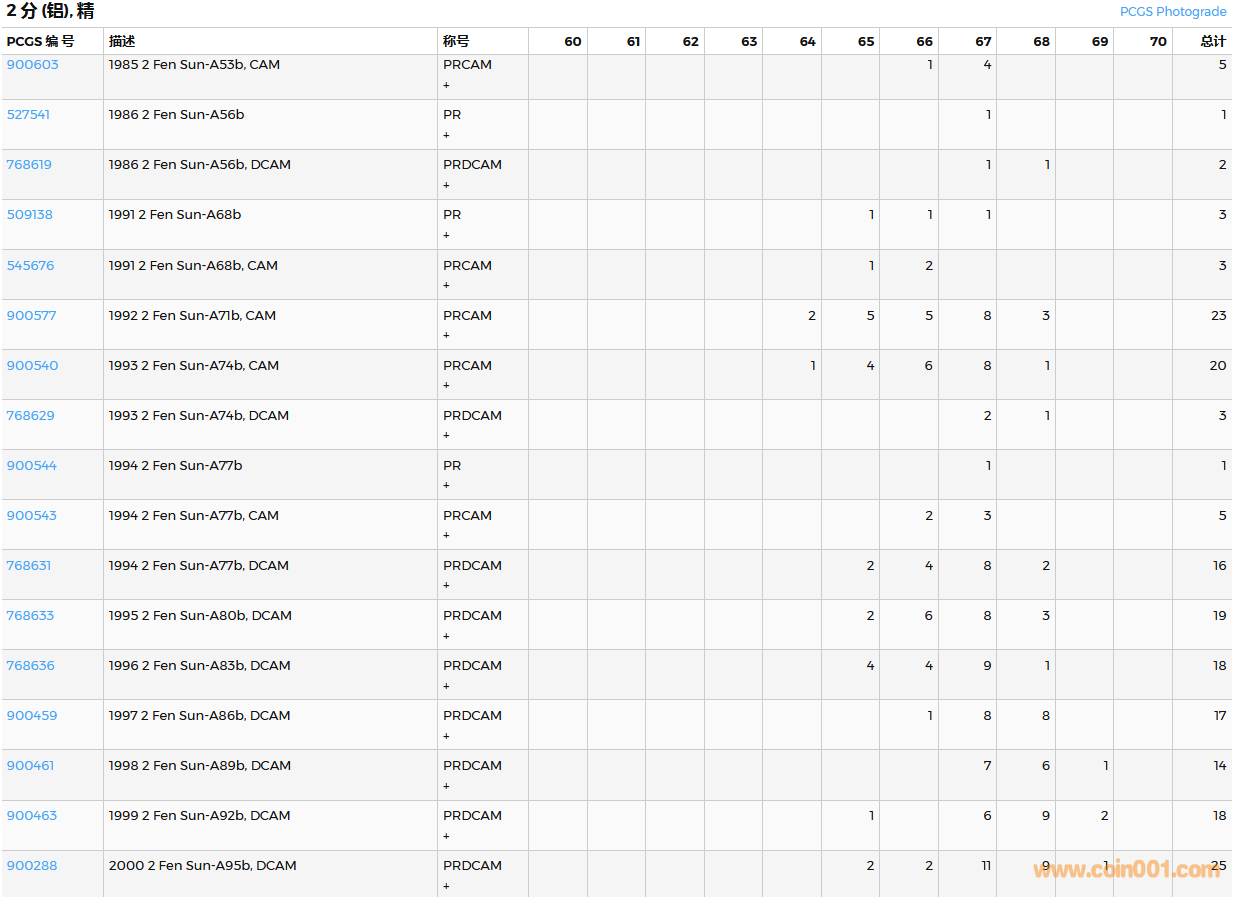
Task: Click the 描述 column header
Action: pyautogui.click(x=122, y=41)
